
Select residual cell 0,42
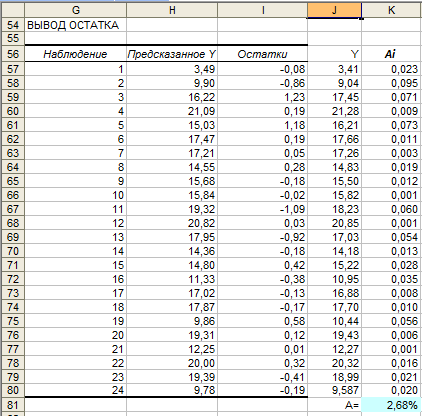tap(263, 265)
